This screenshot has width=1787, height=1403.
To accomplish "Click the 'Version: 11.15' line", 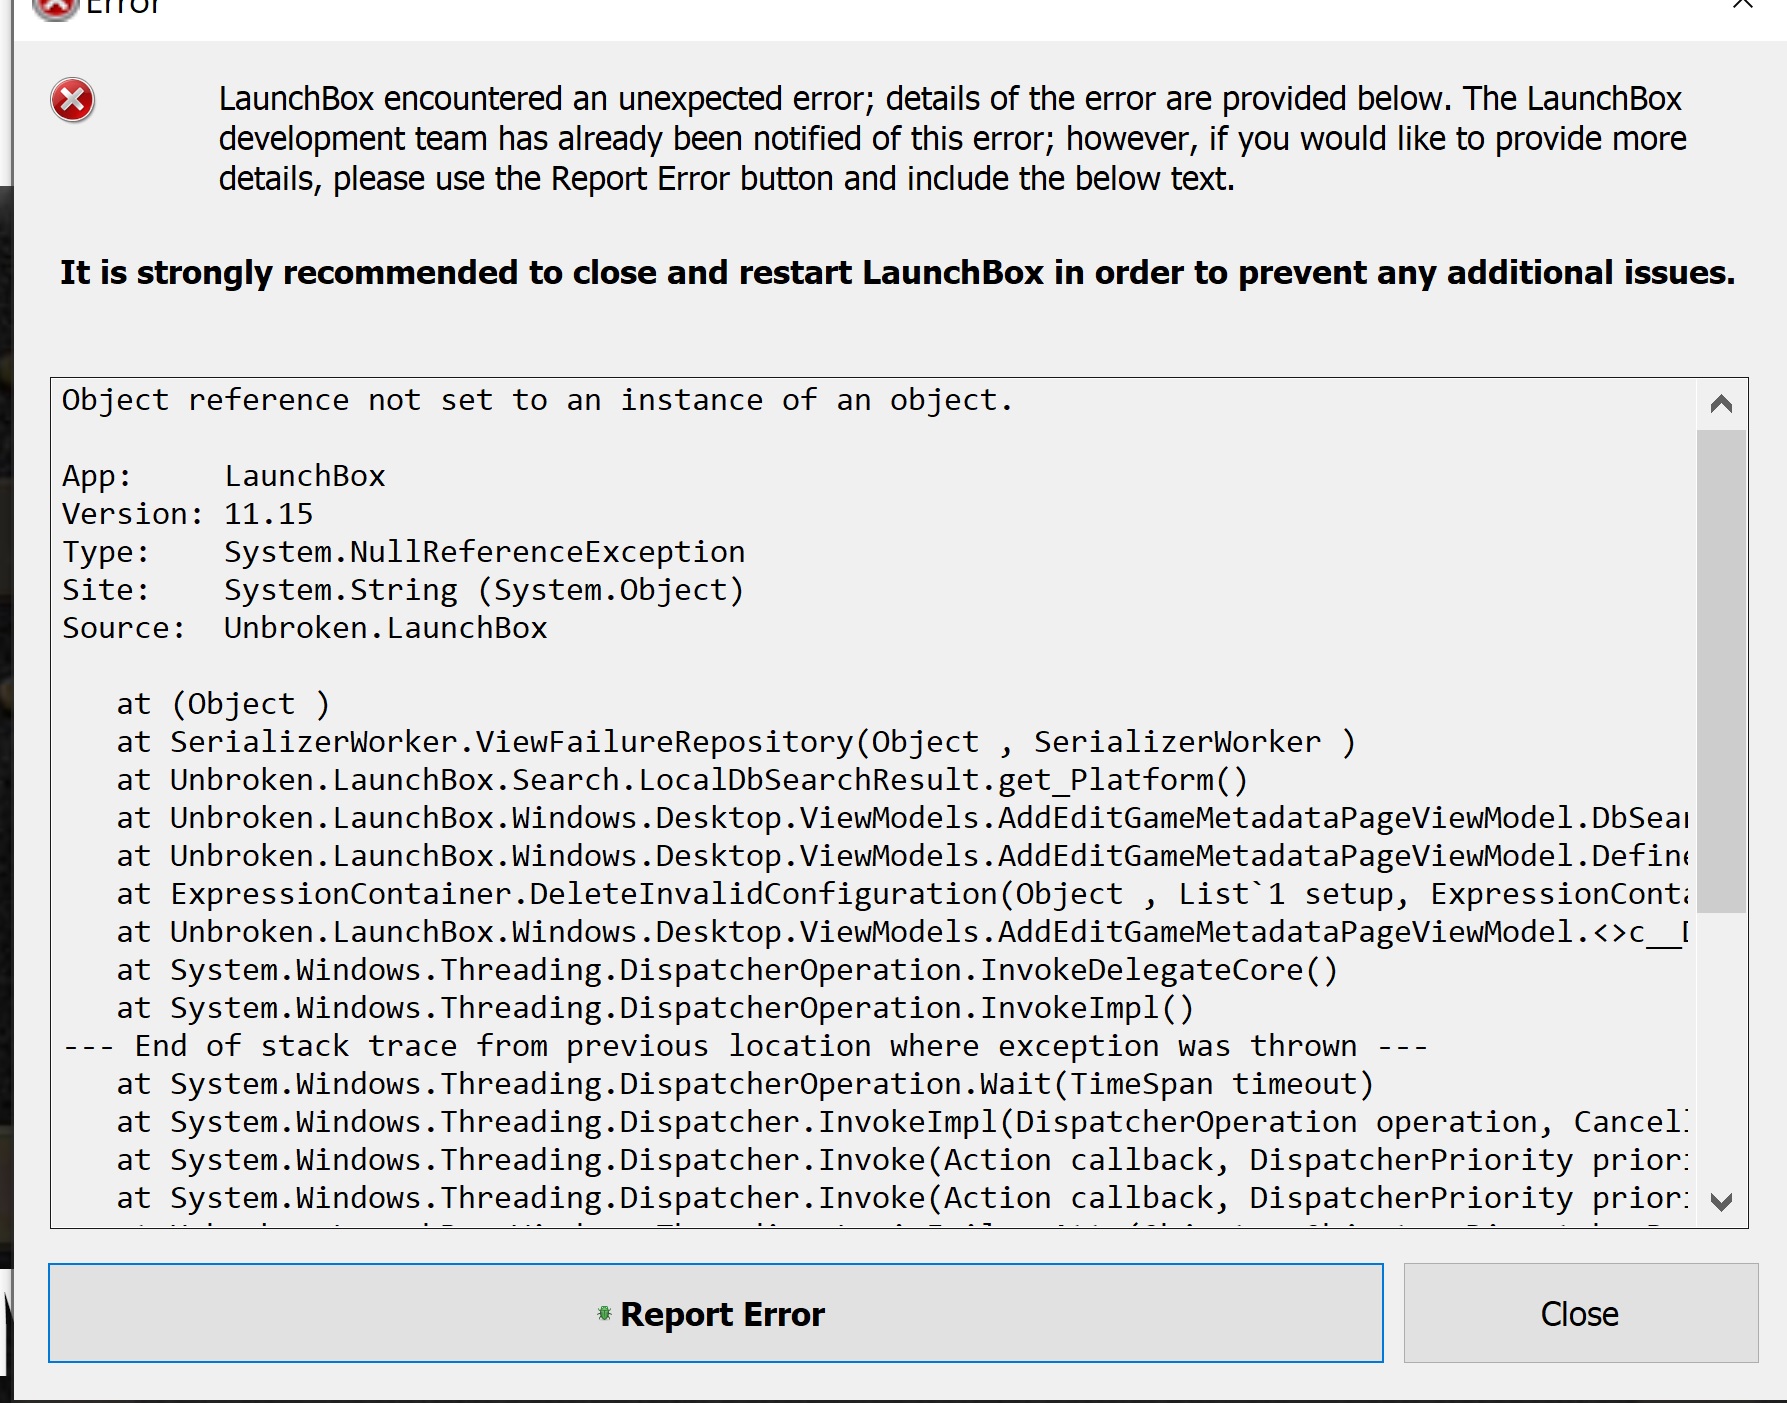I will pos(188,514).
